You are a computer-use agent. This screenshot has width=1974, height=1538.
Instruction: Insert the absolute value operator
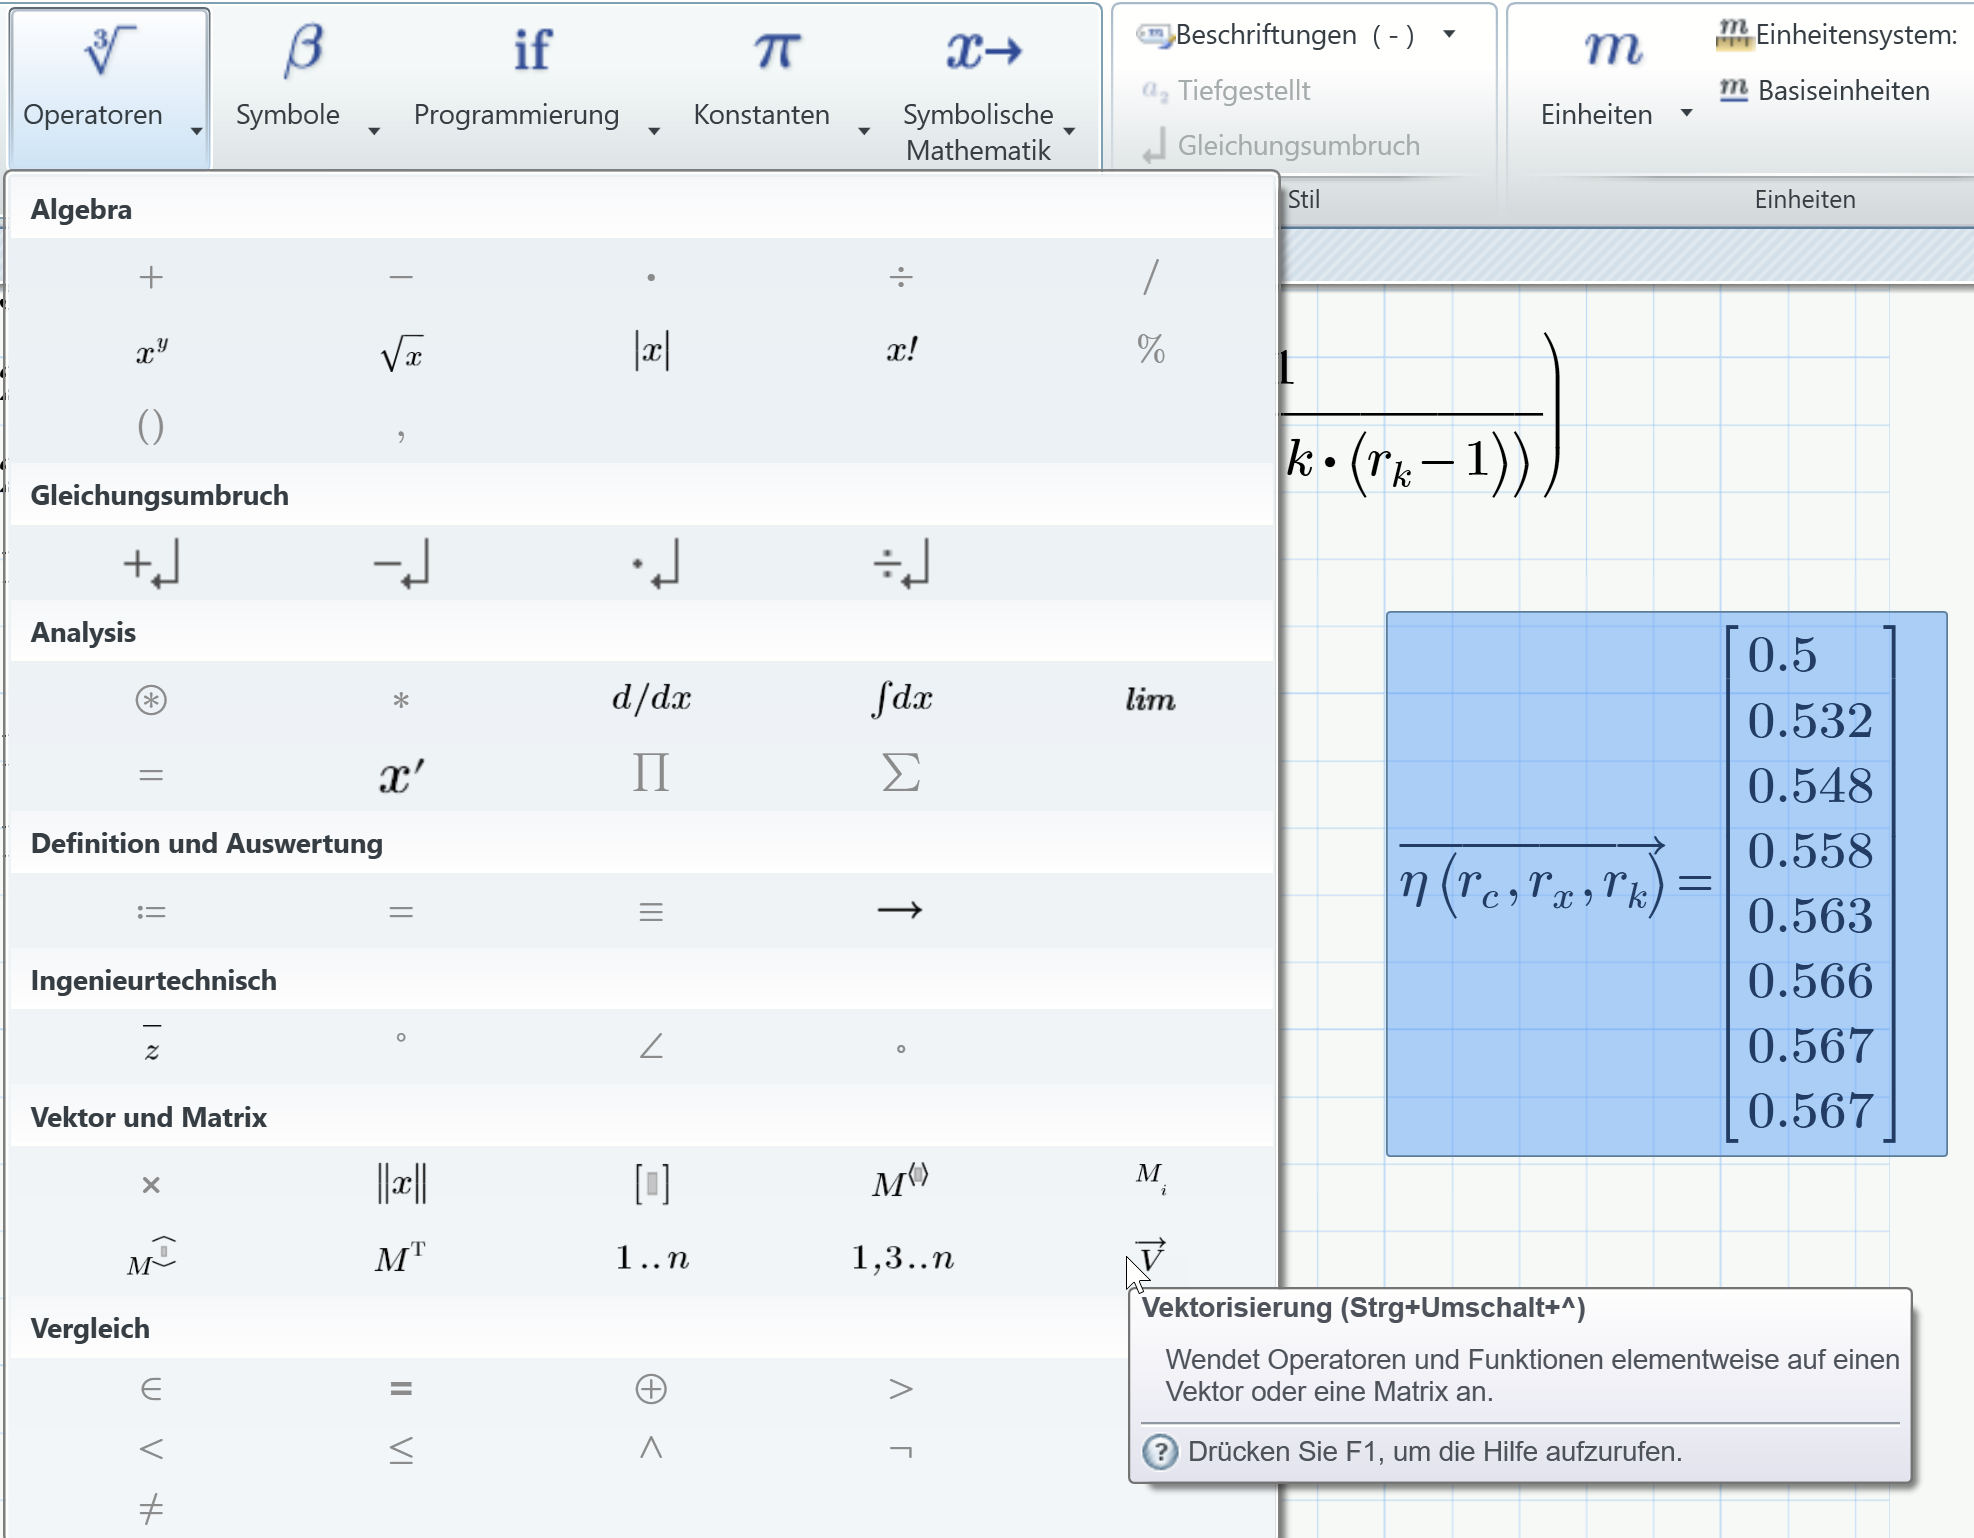pos(650,350)
